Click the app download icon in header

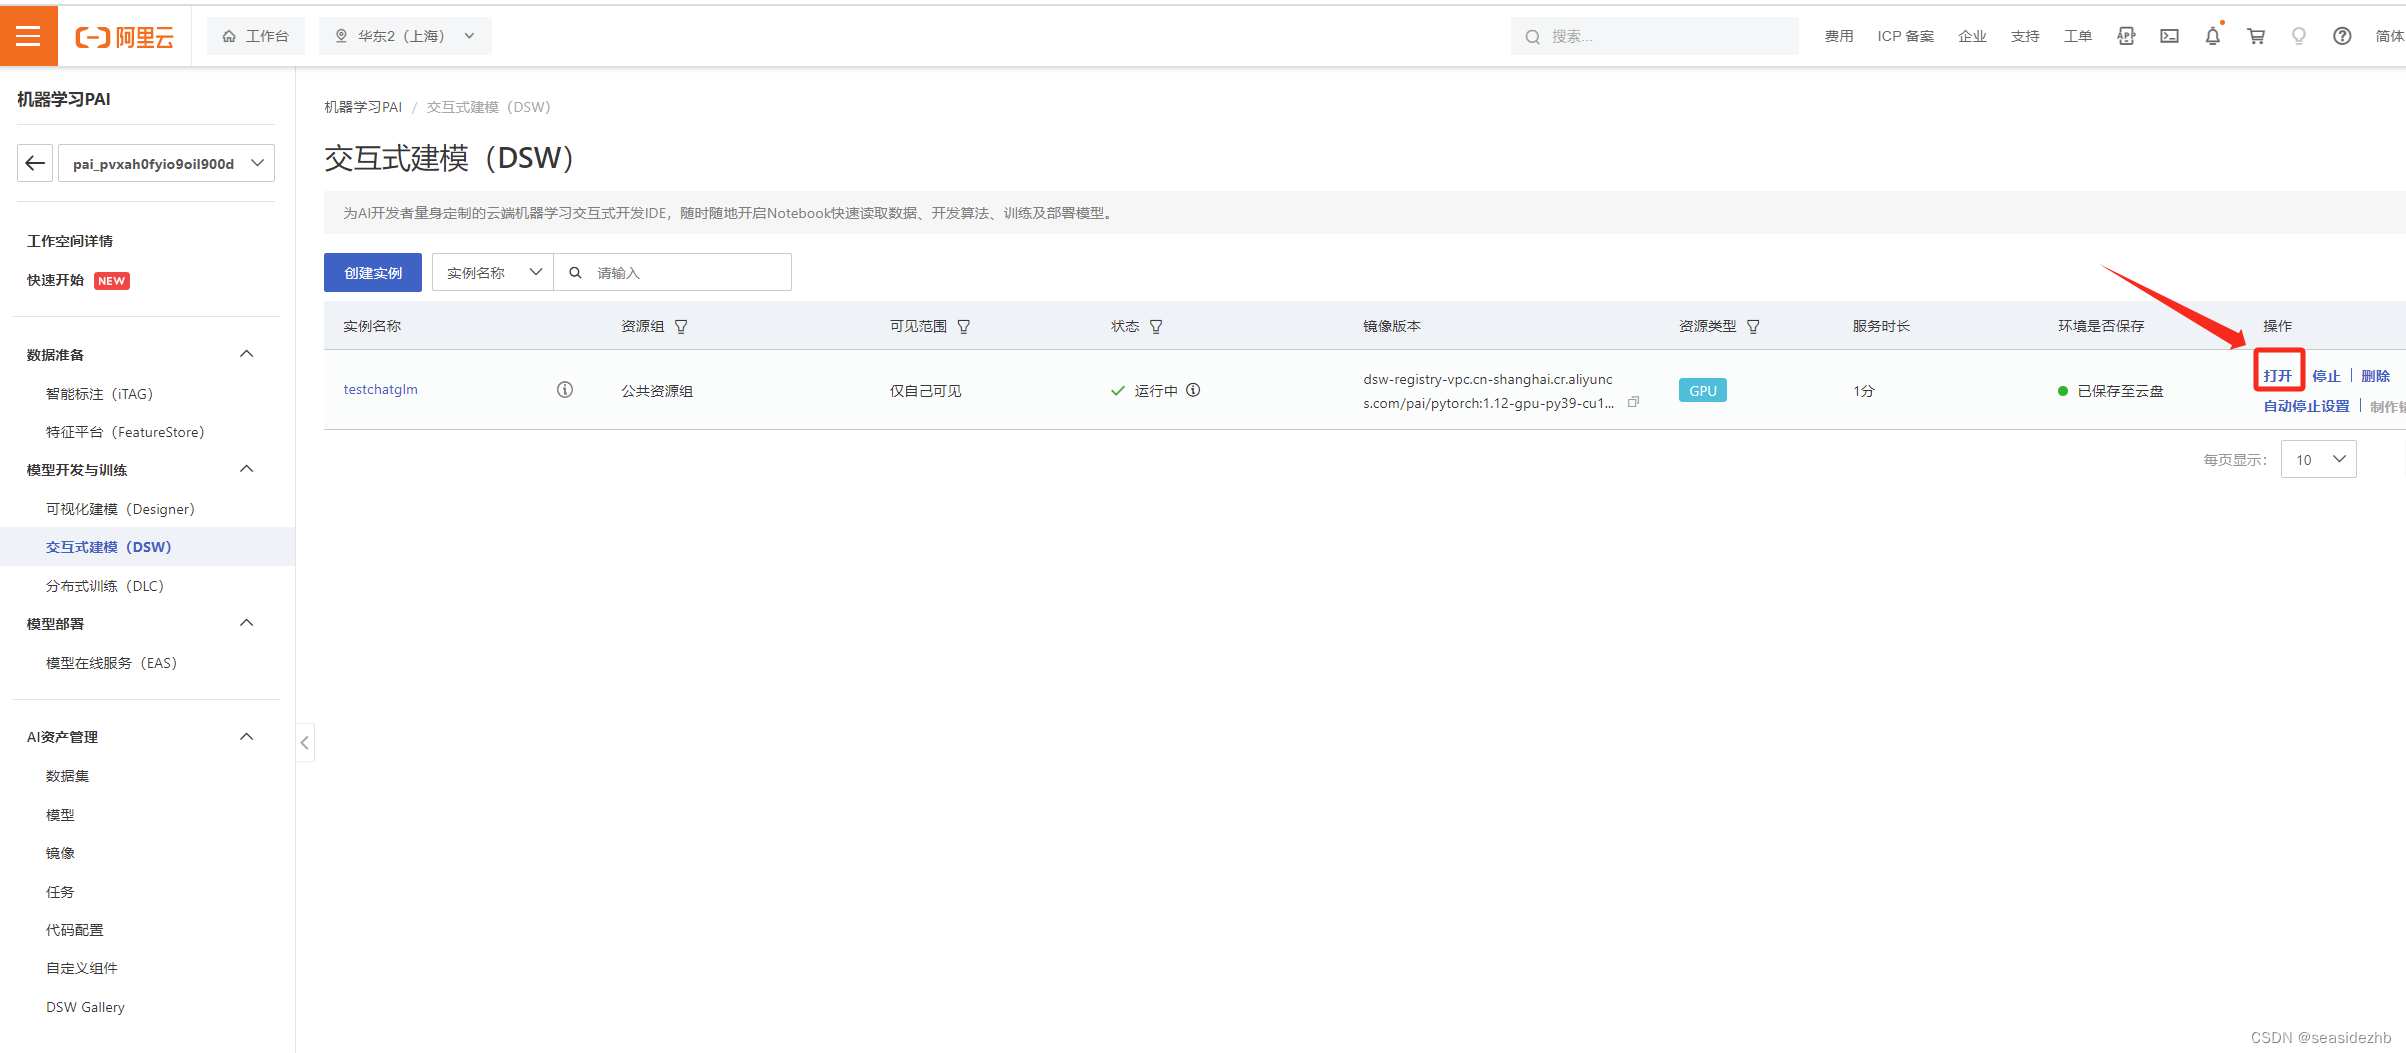coord(2126,36)
